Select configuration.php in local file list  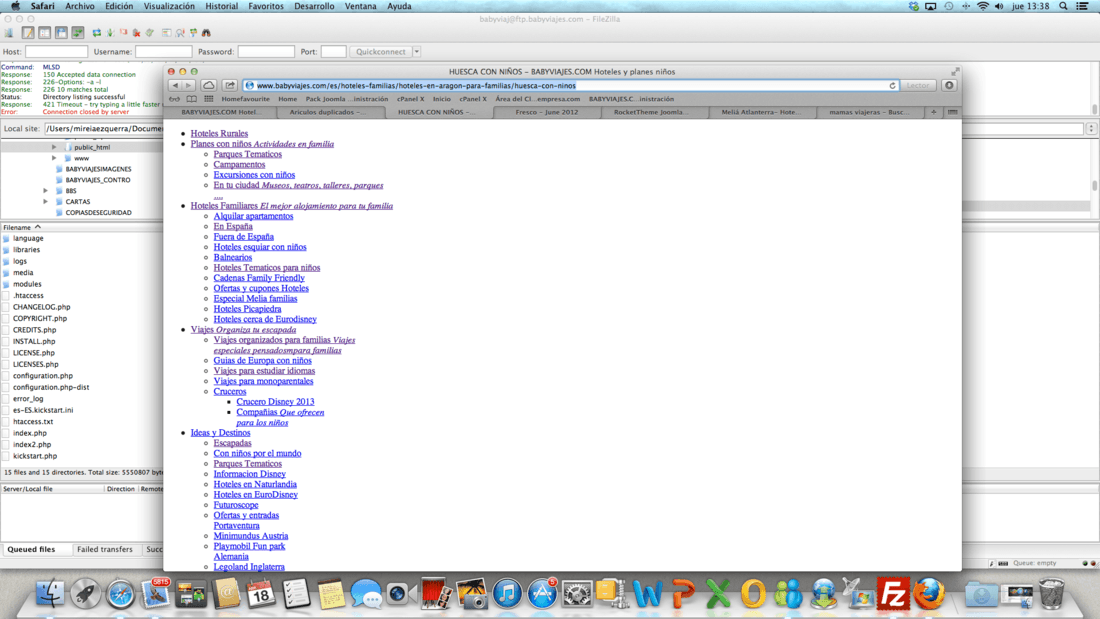(x=42, y=376)
